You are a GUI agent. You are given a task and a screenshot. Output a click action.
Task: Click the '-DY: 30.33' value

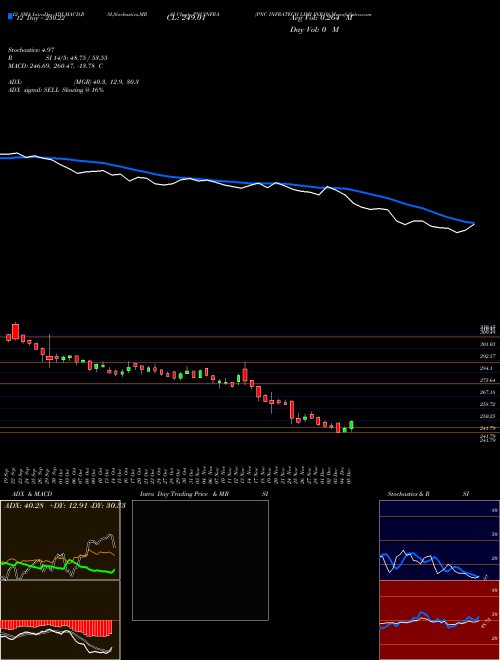(x=107, y=506)
